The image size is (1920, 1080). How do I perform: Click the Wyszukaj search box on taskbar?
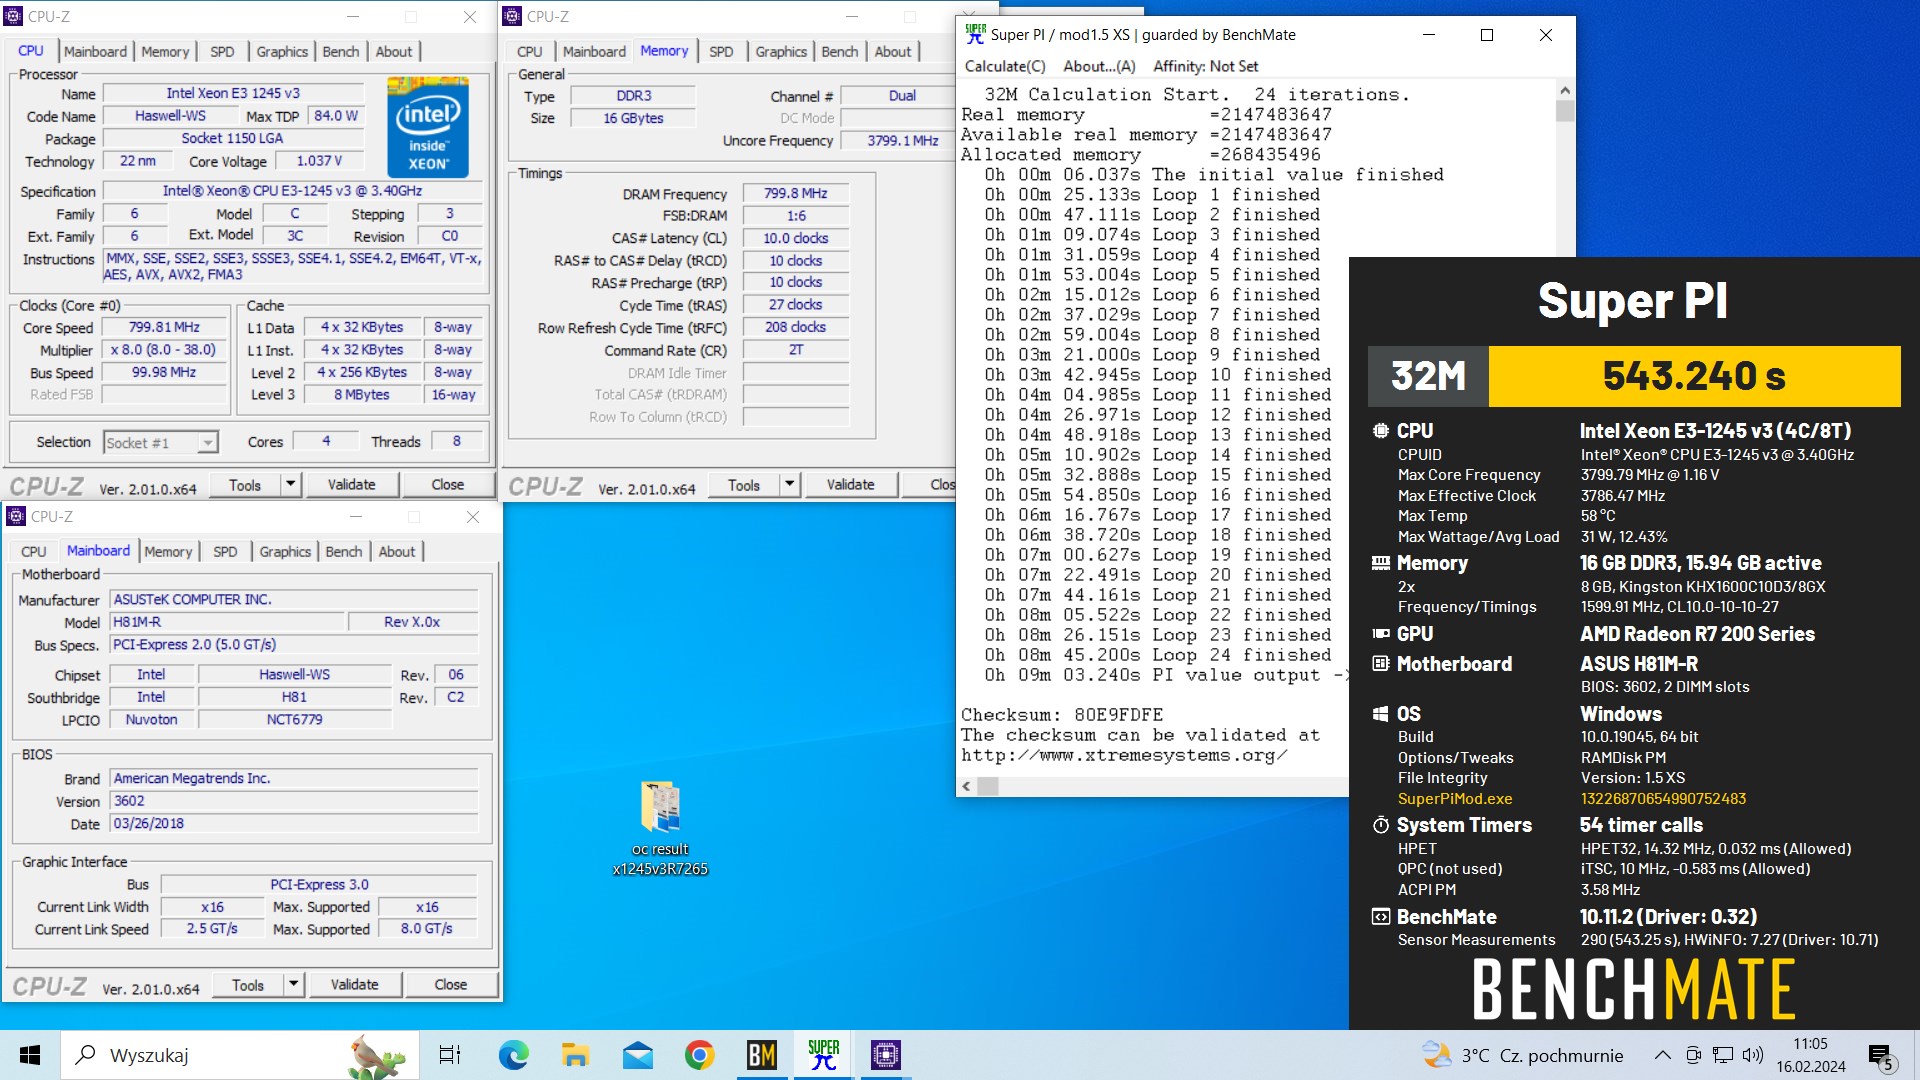click(240, 1055)
